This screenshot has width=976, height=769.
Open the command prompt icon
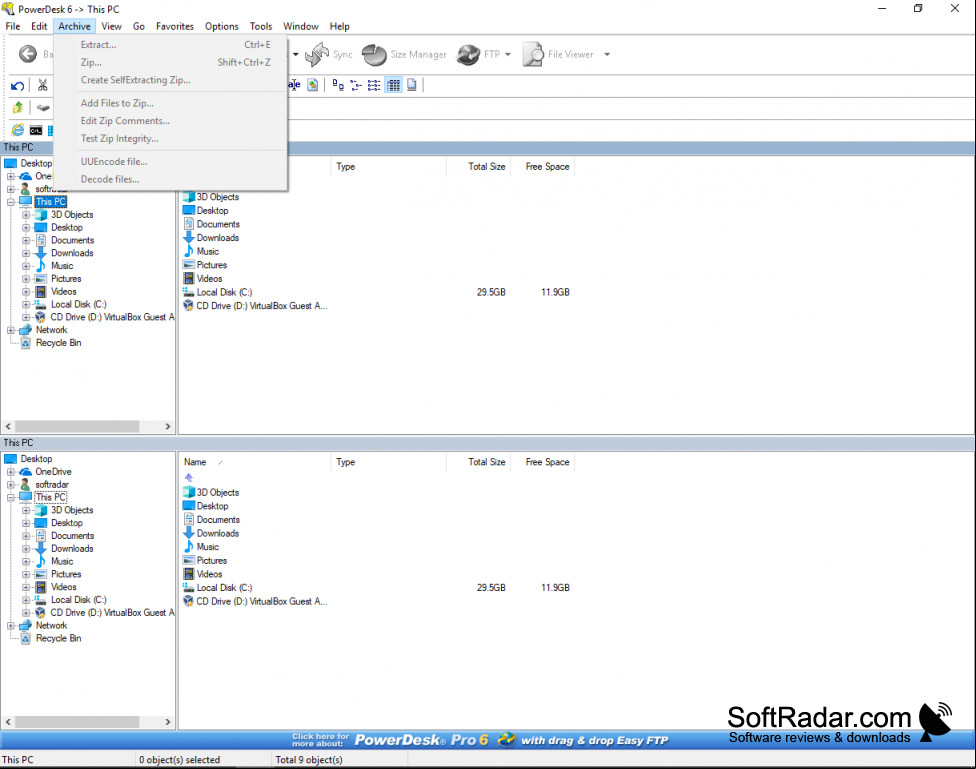36,130
